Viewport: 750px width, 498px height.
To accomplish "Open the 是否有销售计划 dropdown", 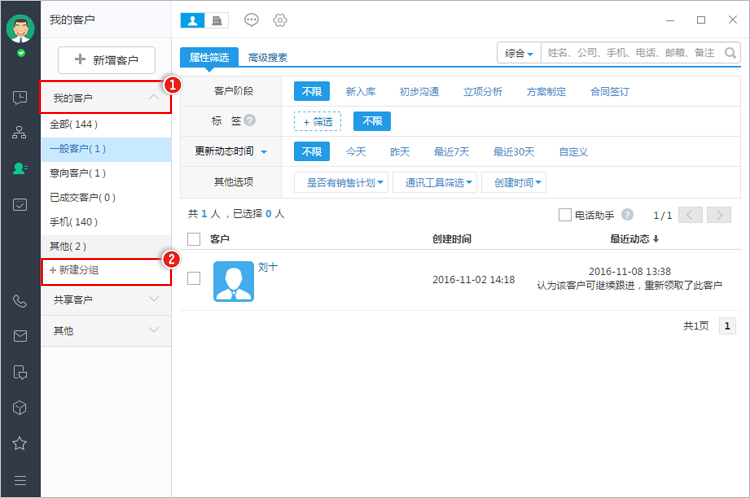I will point(341,182).
